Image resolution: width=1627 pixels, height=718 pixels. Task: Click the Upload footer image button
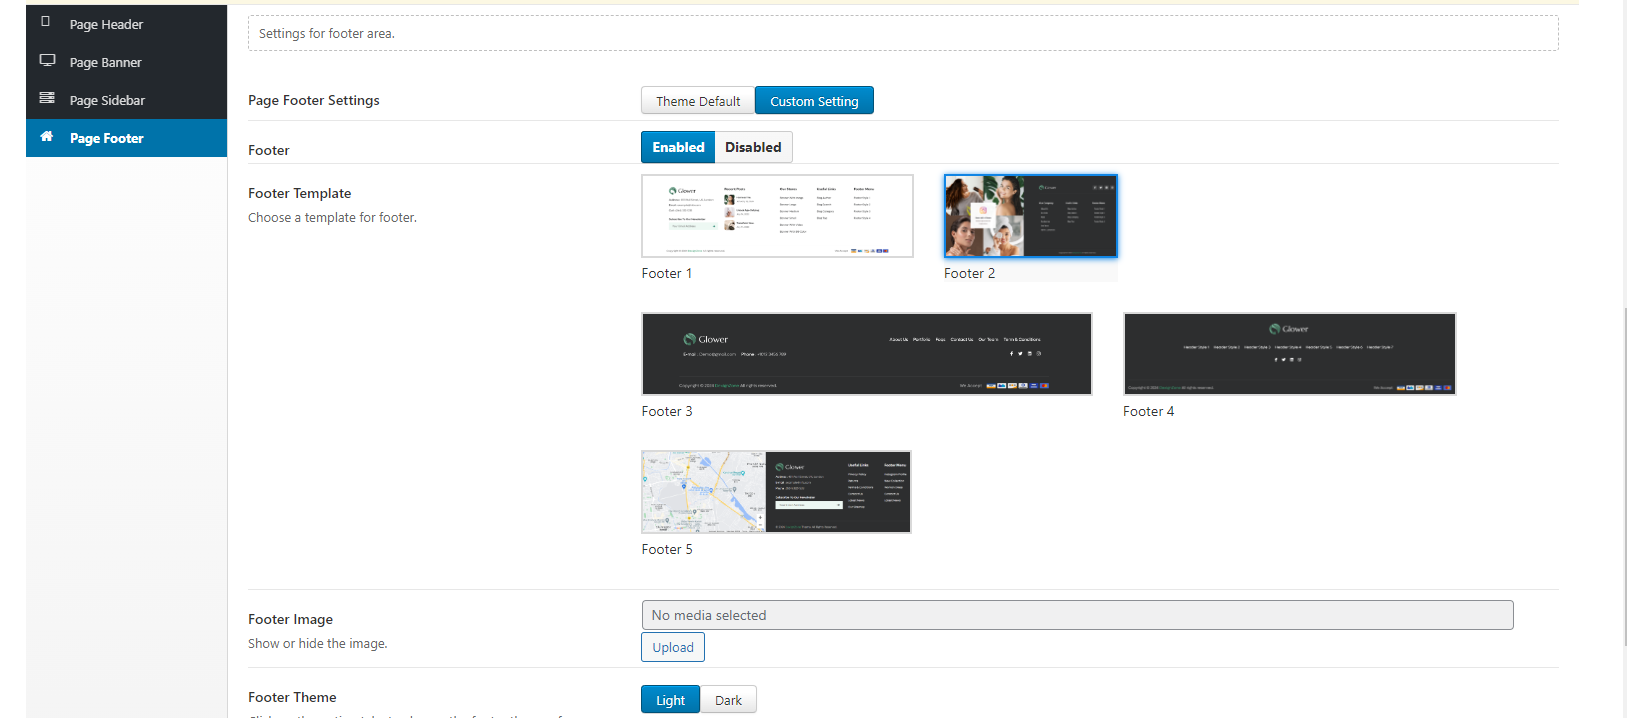pyautogui.click(x=672, y=647)
